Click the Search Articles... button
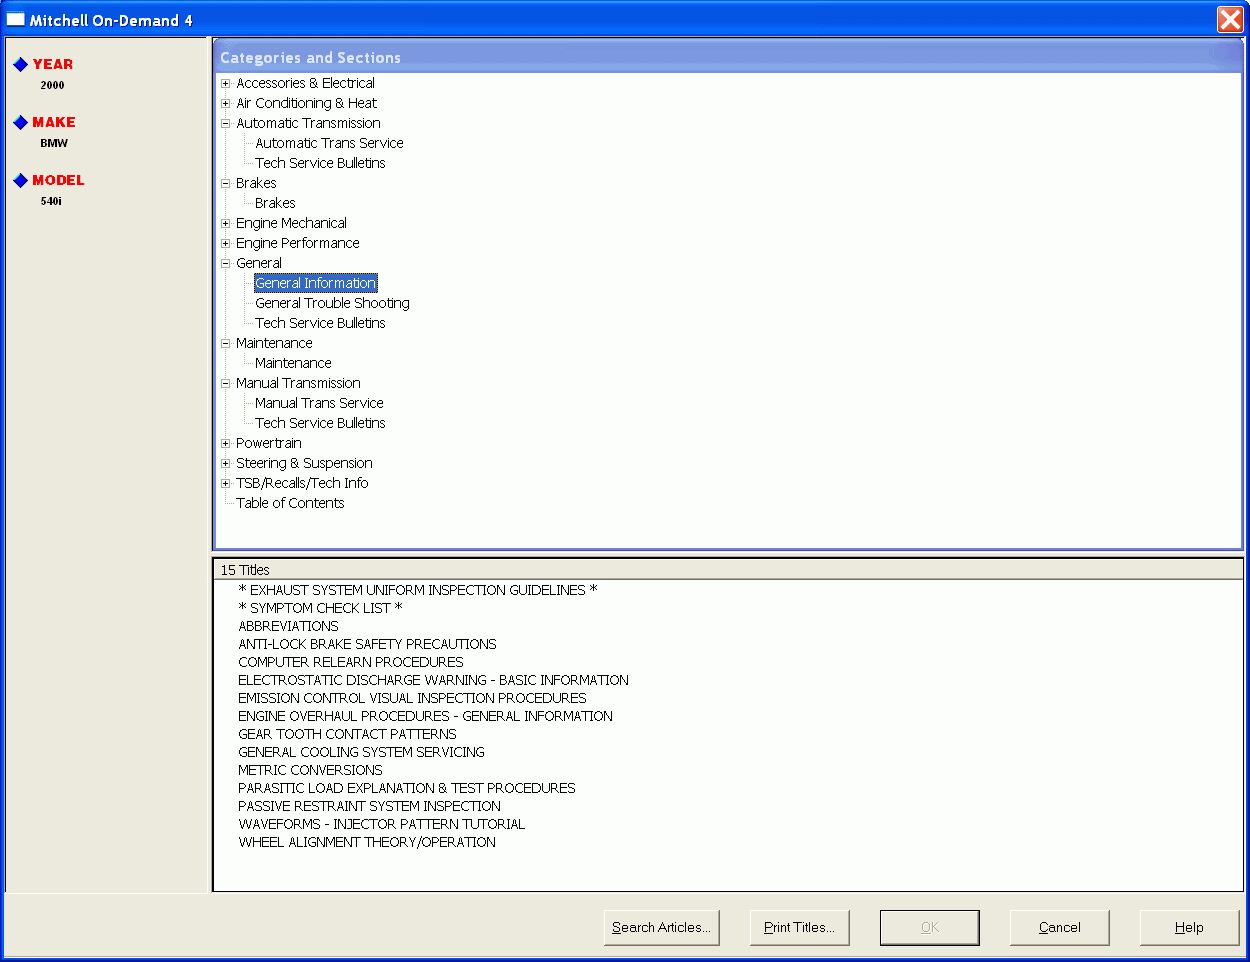1250x962 pixels. point(662,928)
